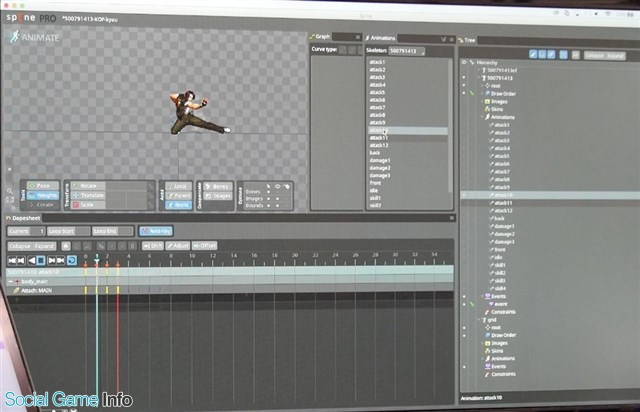Image resolution: width=640 pixels, height=412 pixels.
Task: Toggle visibility dot for Draw Order row
Action: tap(464, 93)
